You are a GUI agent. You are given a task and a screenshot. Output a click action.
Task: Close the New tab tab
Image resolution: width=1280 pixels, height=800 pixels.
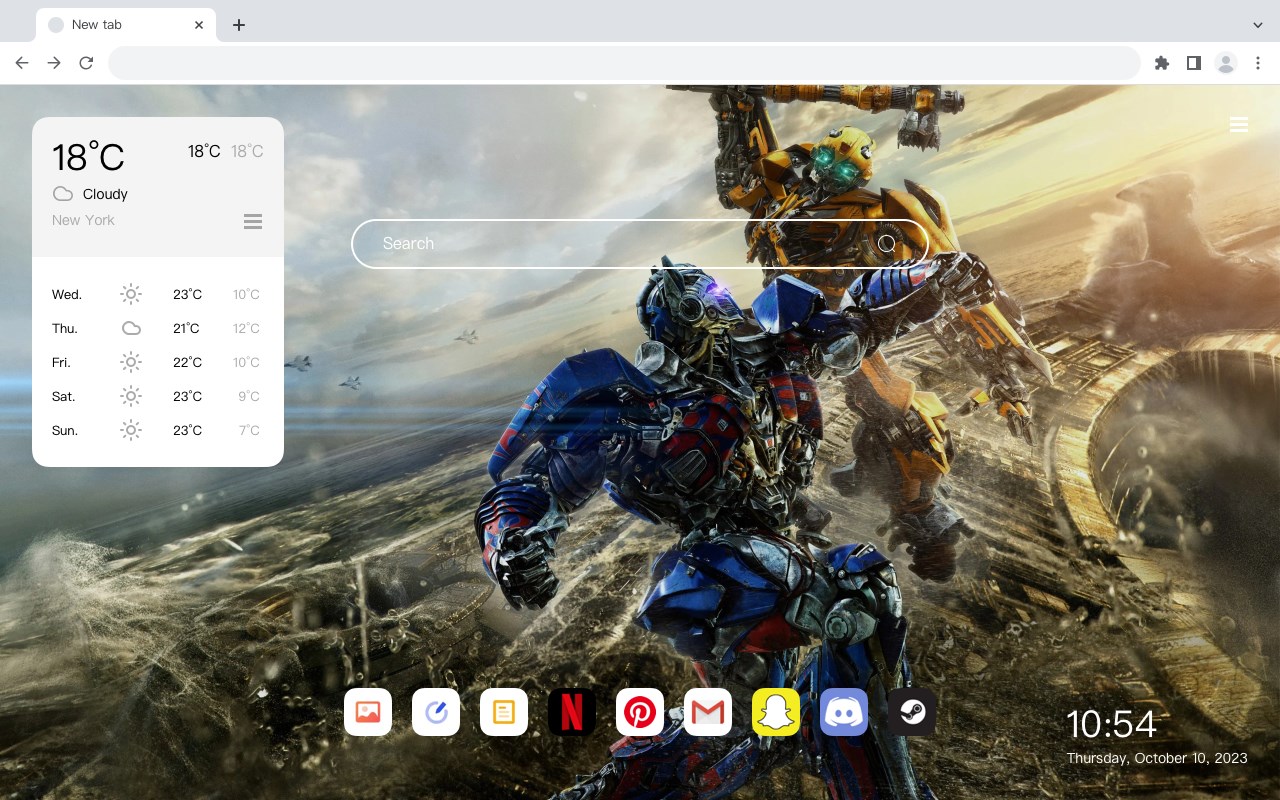pyautogui.click(x=199, y=25)
